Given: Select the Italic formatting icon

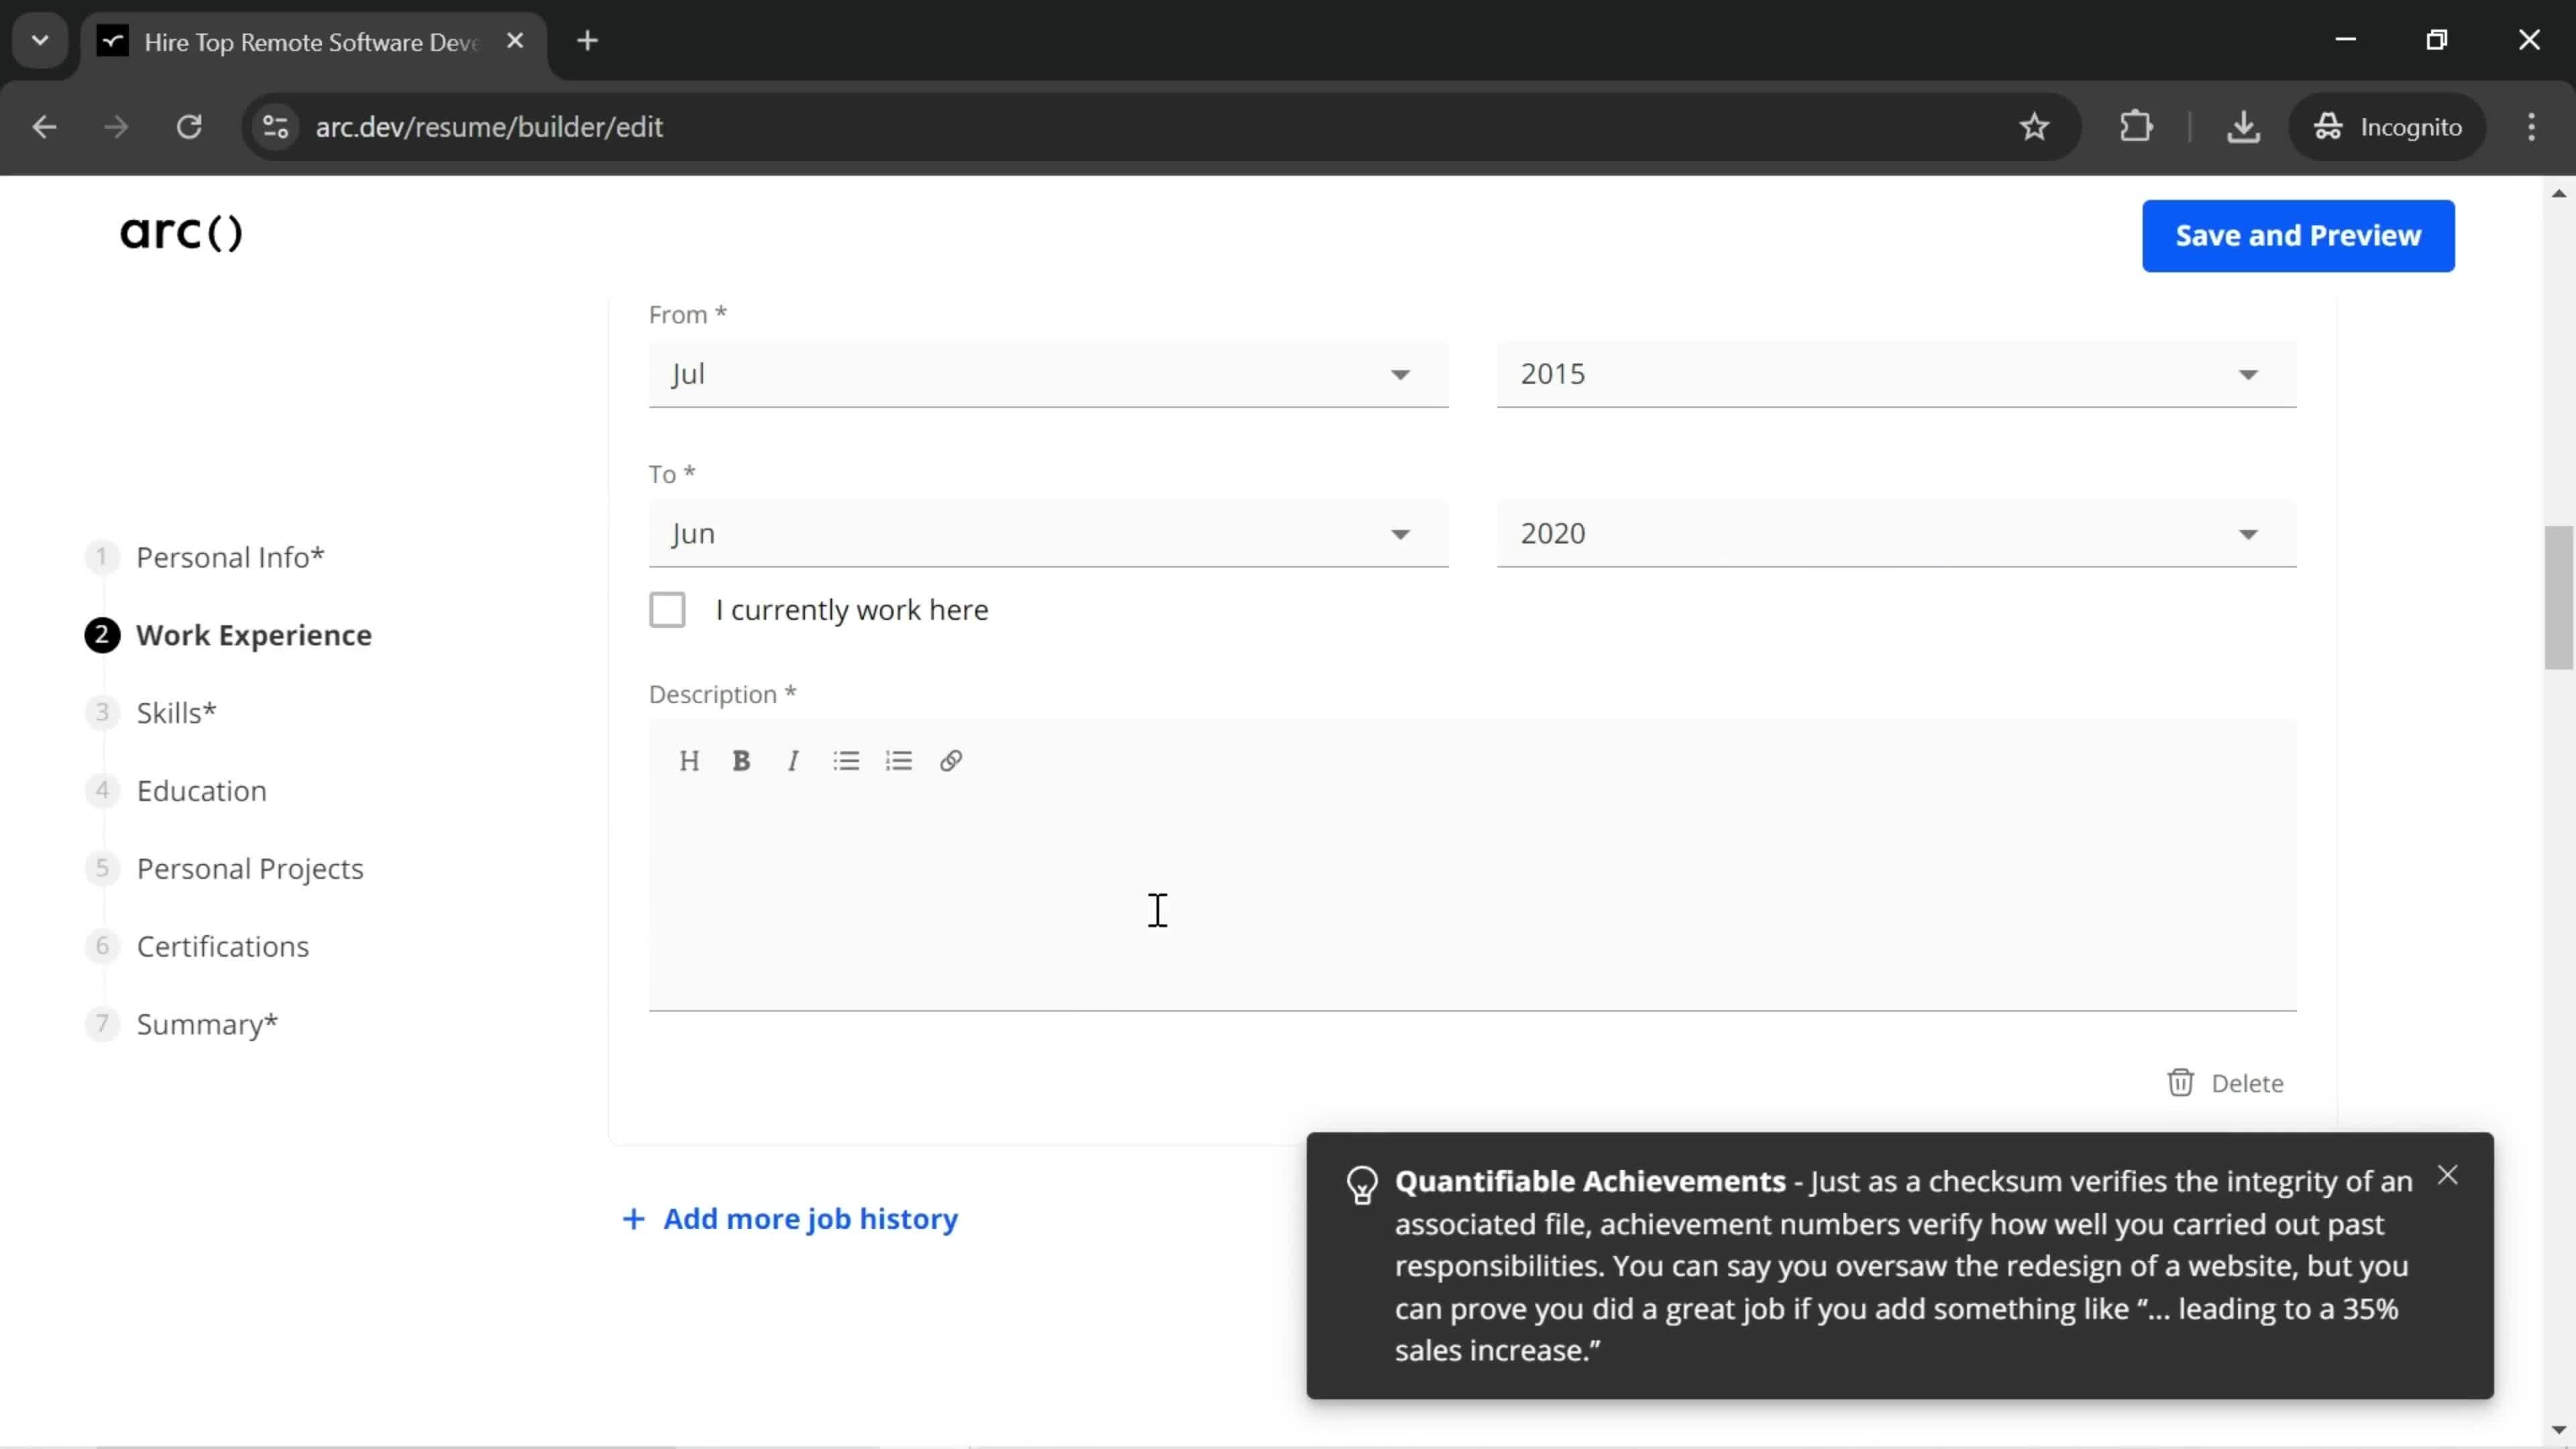Looking at the screenshot, I should point(794,761).
